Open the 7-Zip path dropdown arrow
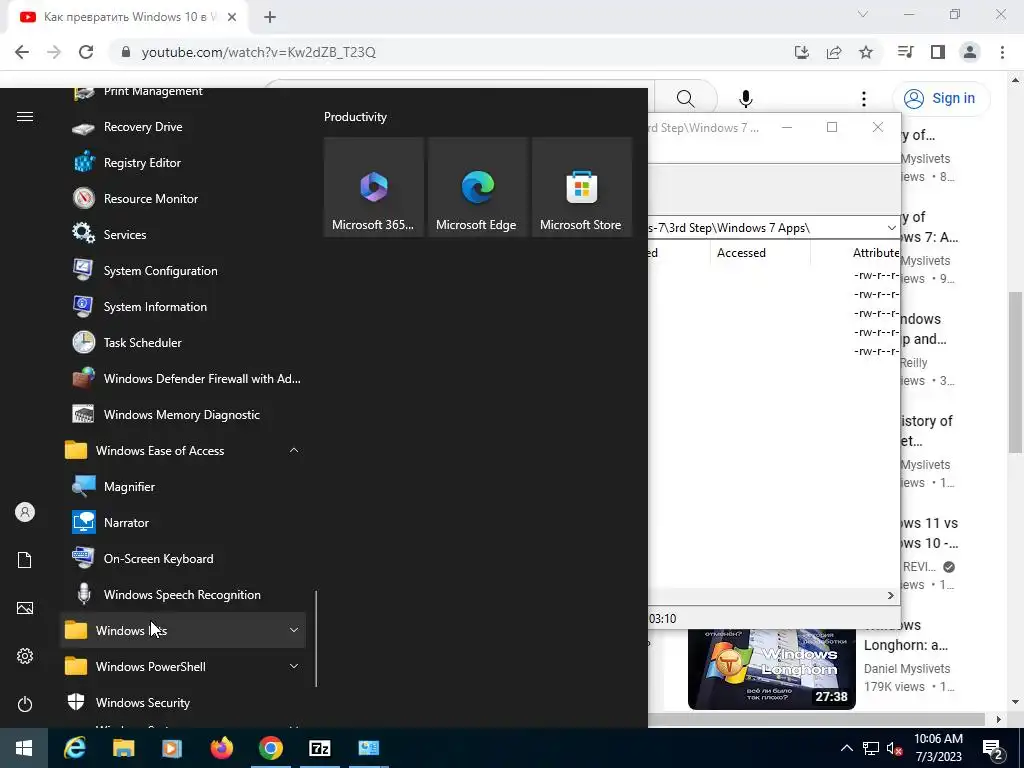 [x=891, y=227]
